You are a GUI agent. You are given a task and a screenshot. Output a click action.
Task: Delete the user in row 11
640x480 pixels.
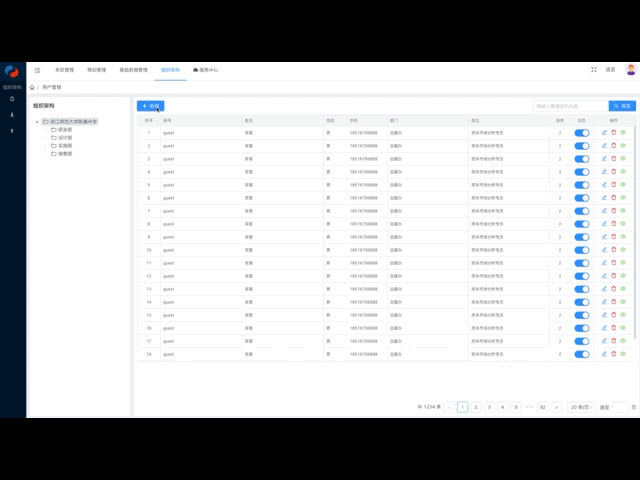[x=613, y=263]
